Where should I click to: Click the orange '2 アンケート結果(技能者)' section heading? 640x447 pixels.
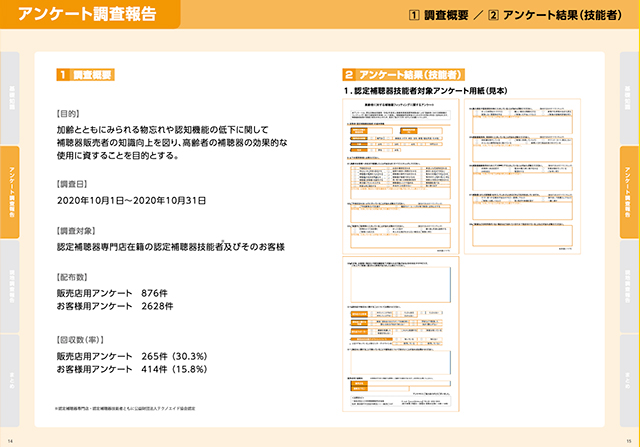[x=403, y=75]
